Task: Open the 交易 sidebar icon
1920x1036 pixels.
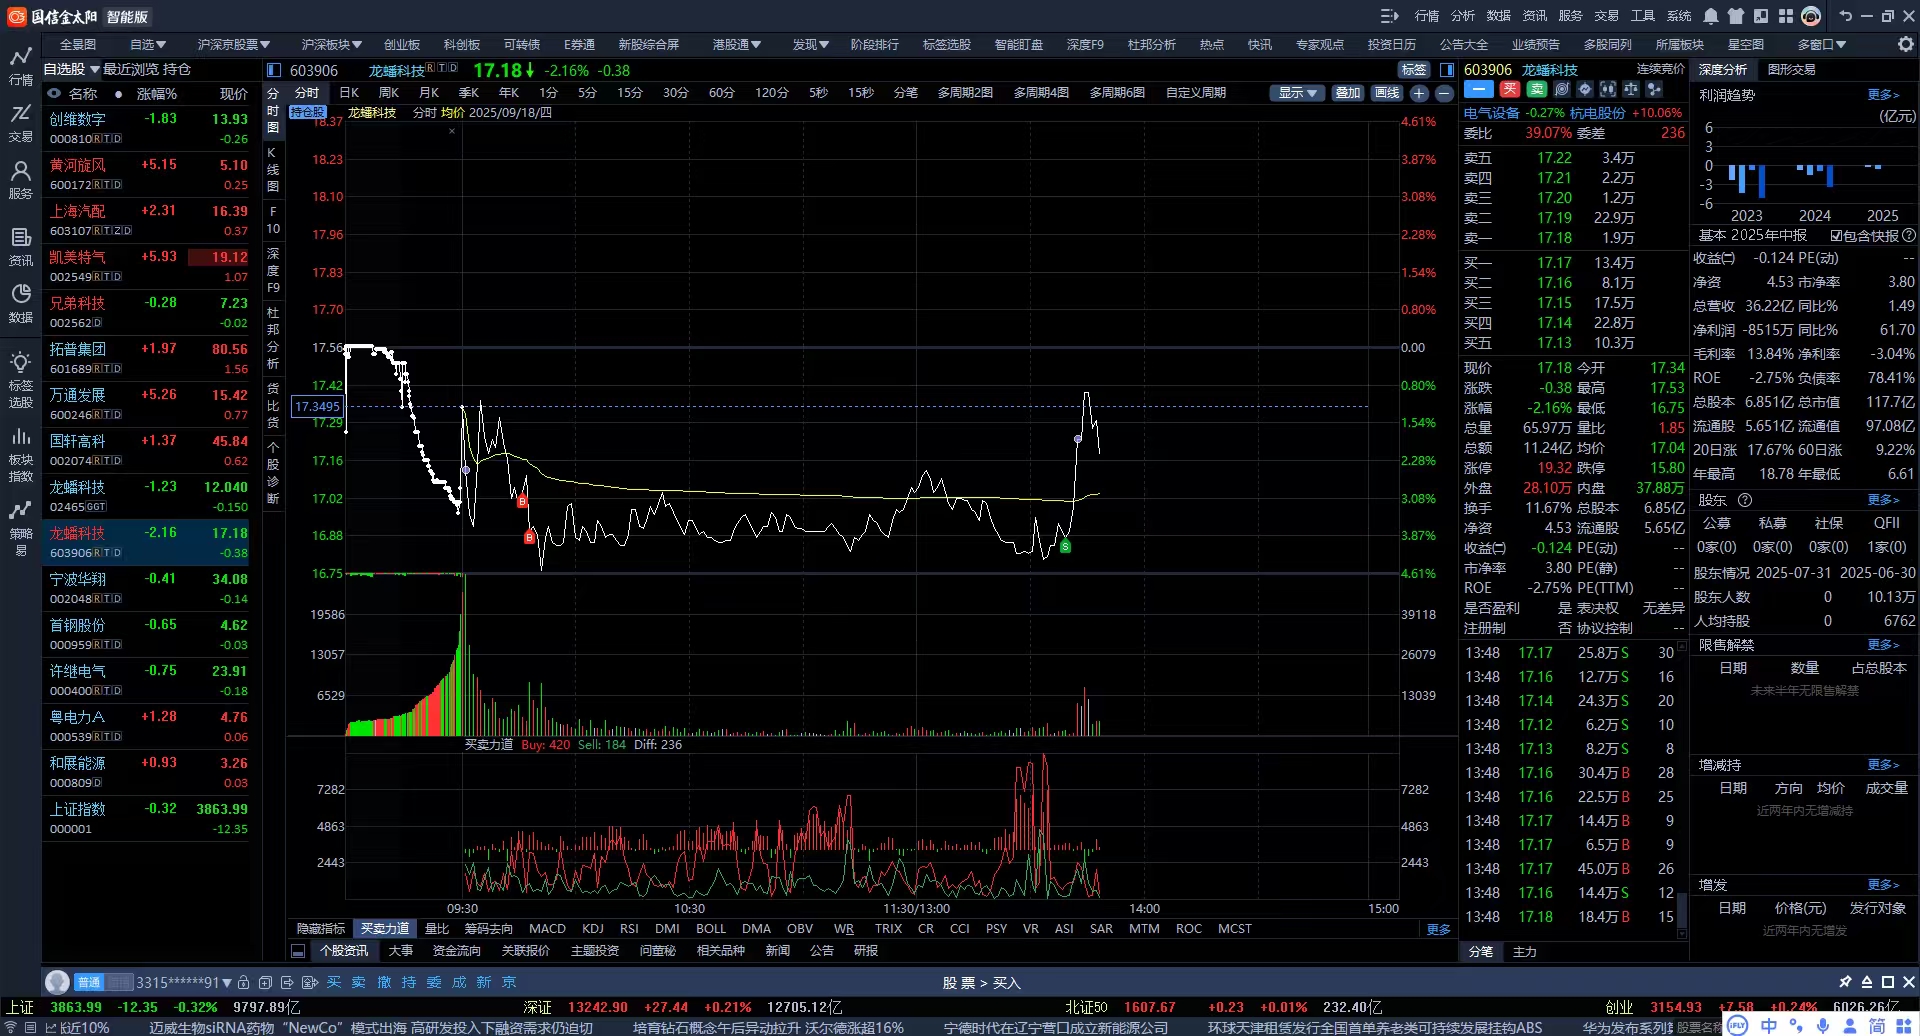Action: click(20, 122)
